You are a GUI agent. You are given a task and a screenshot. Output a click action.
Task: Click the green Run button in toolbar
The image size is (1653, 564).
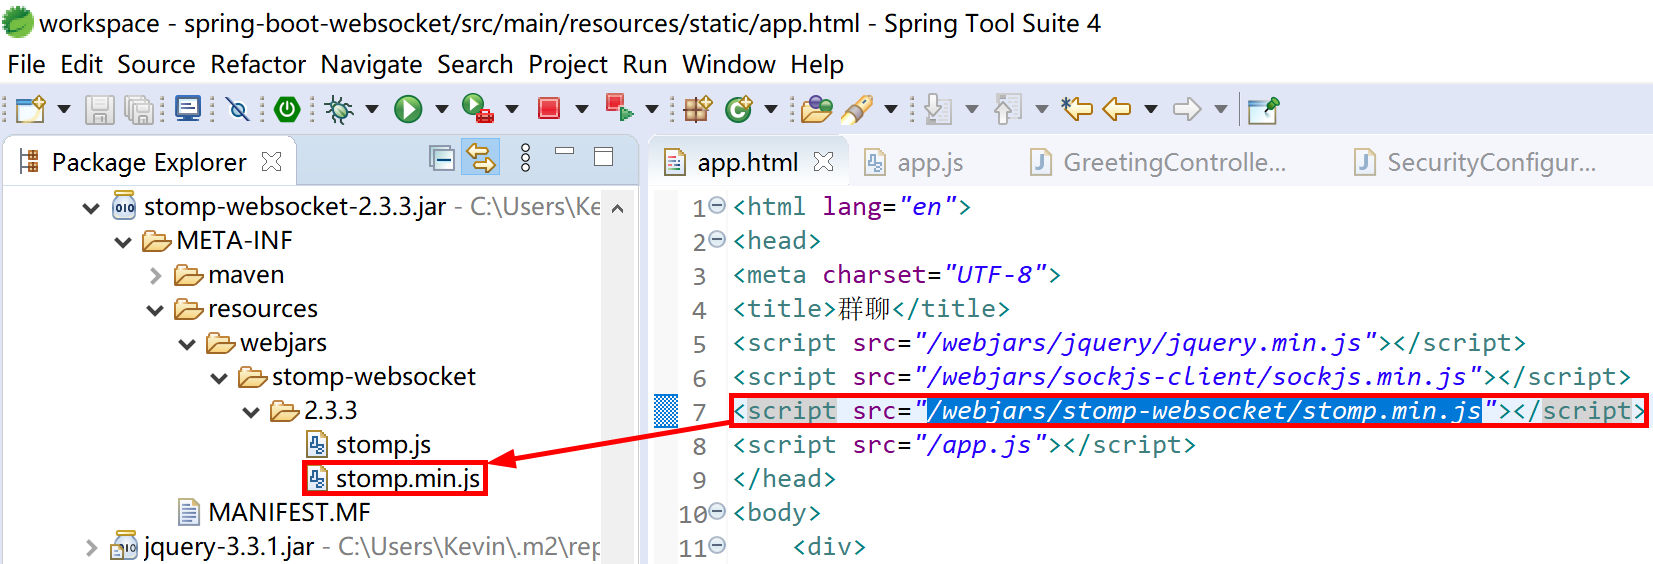(407, 109)
